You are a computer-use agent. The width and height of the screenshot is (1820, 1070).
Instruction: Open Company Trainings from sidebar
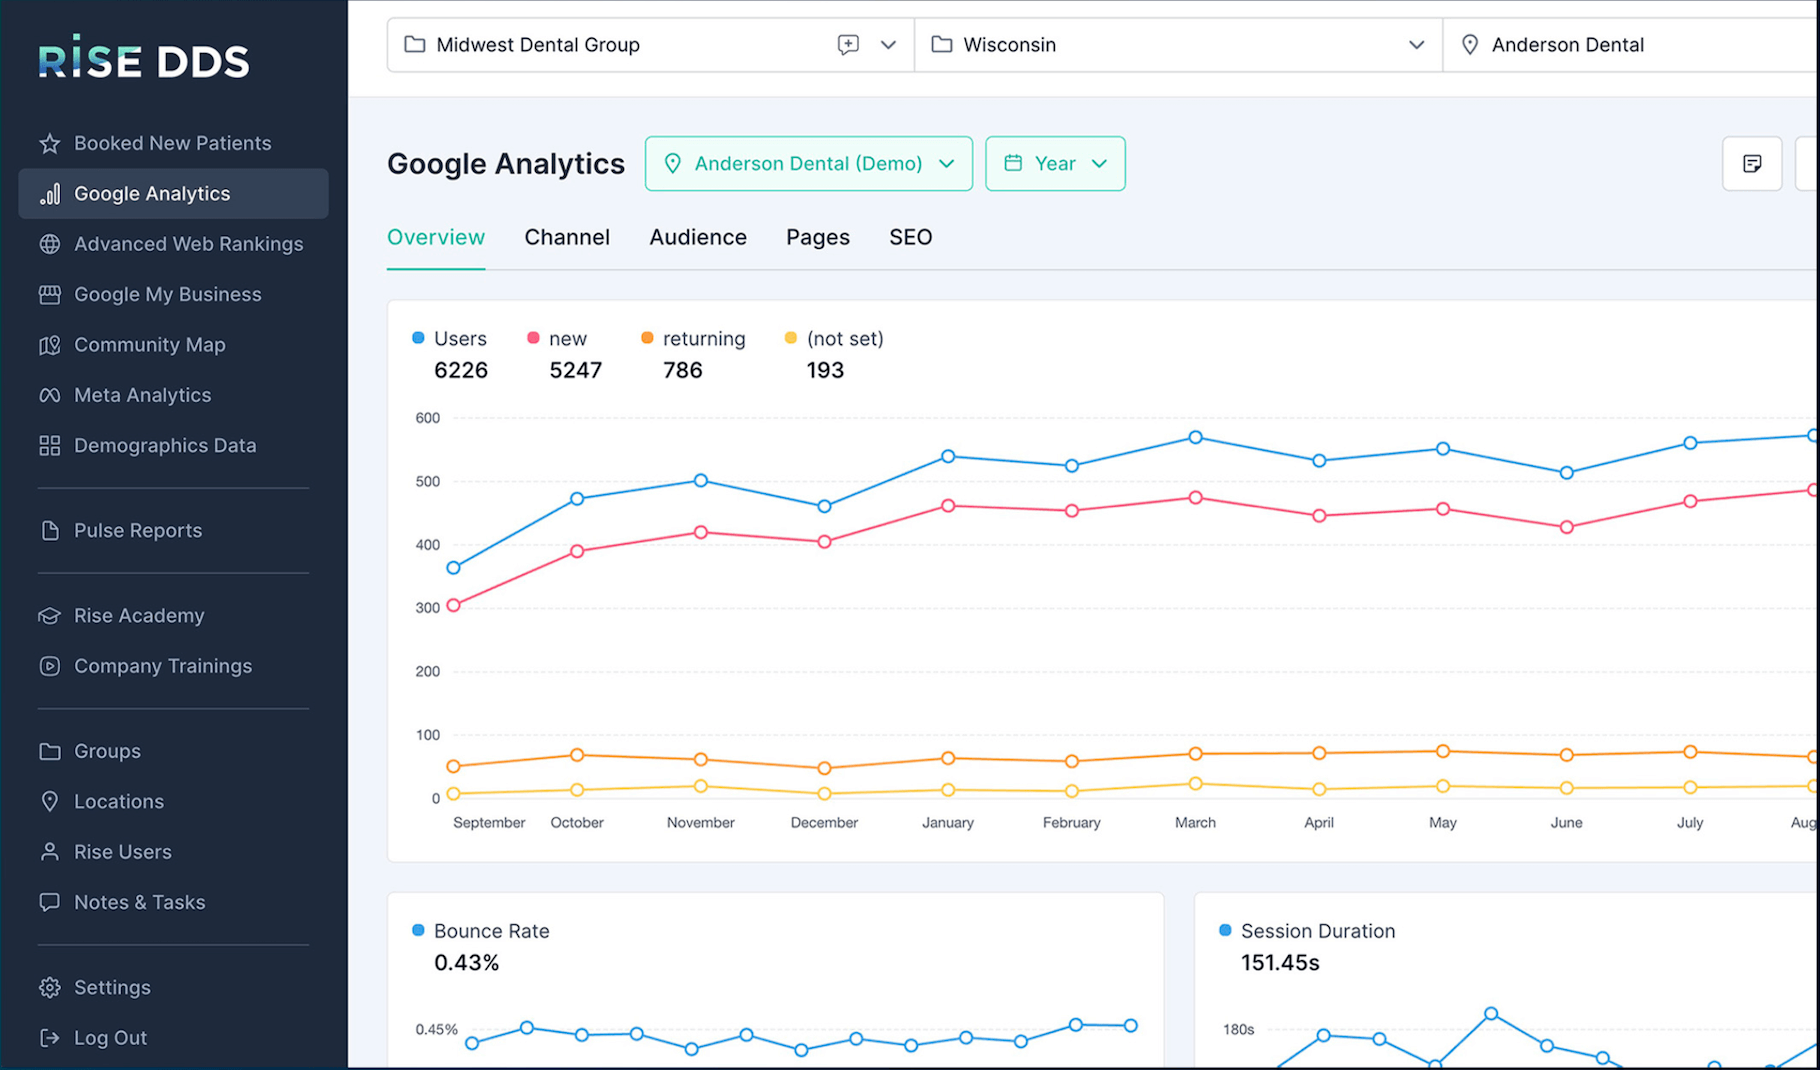pos(173,666)
